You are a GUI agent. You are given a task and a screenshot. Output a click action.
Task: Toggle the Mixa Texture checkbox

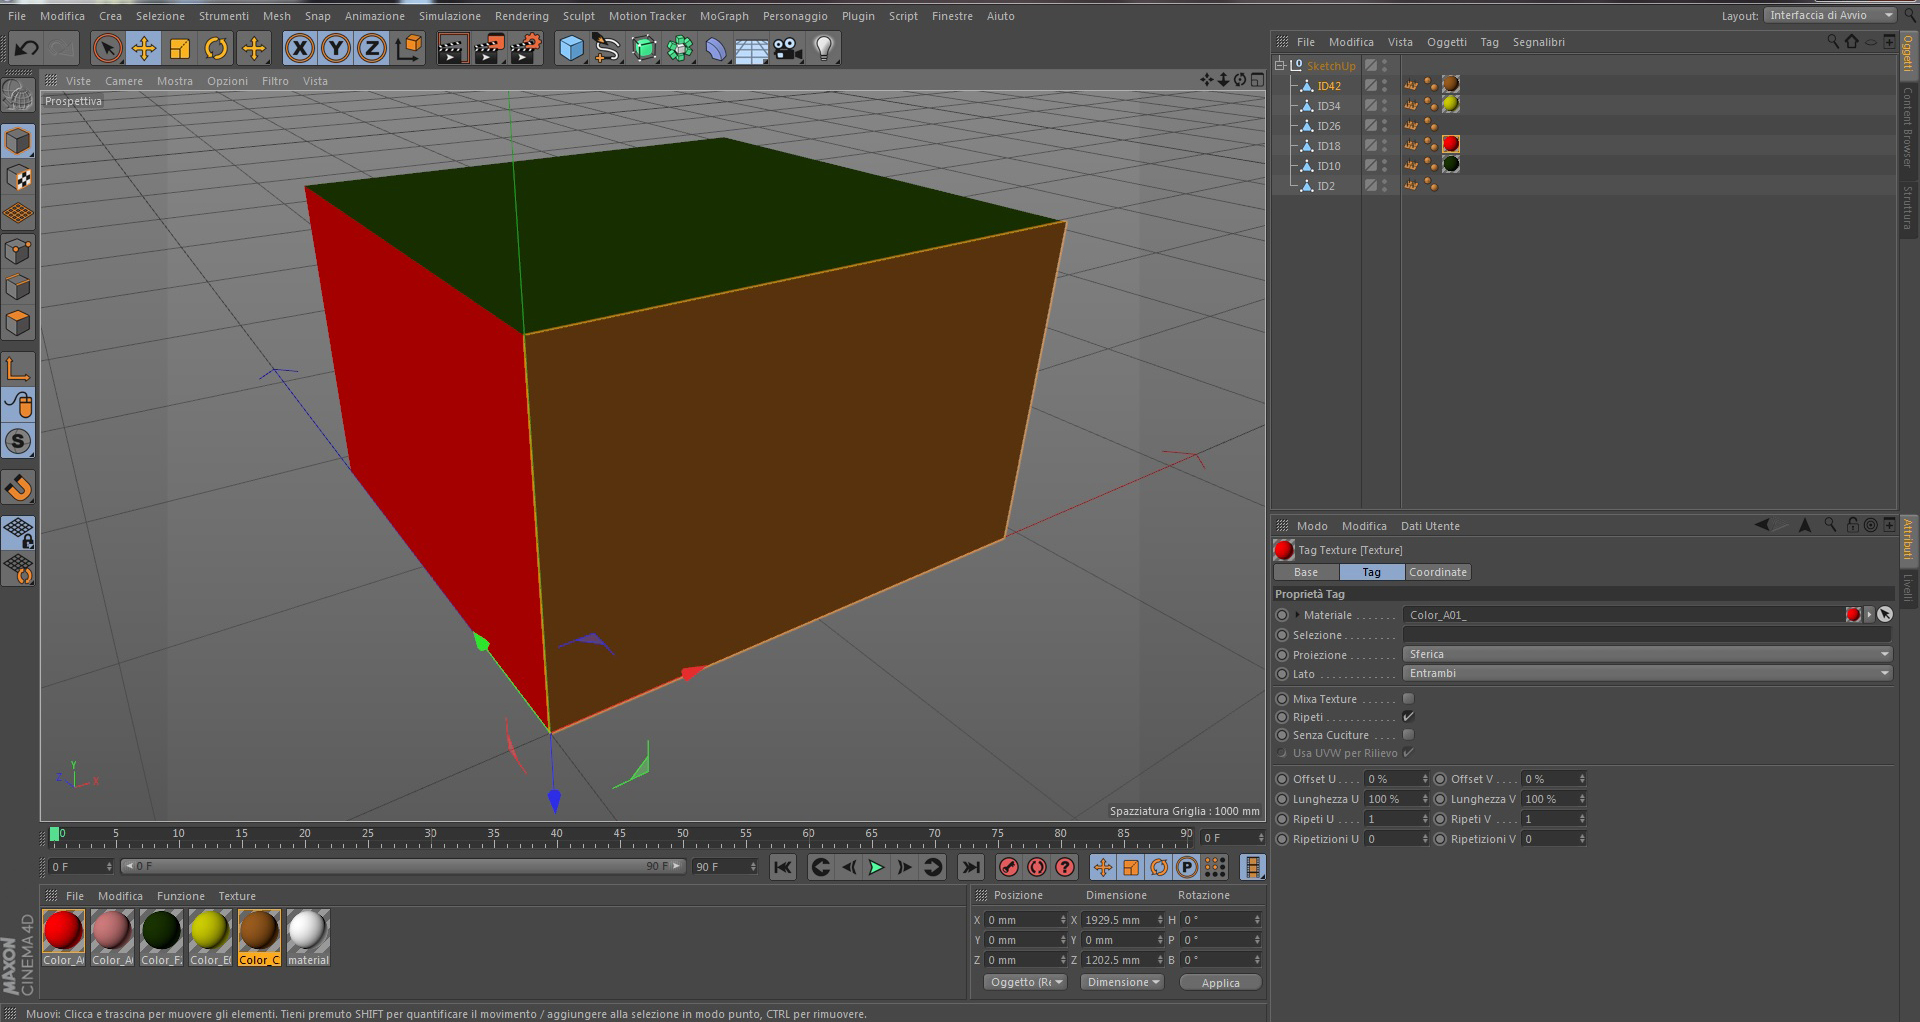(1408, 699)
